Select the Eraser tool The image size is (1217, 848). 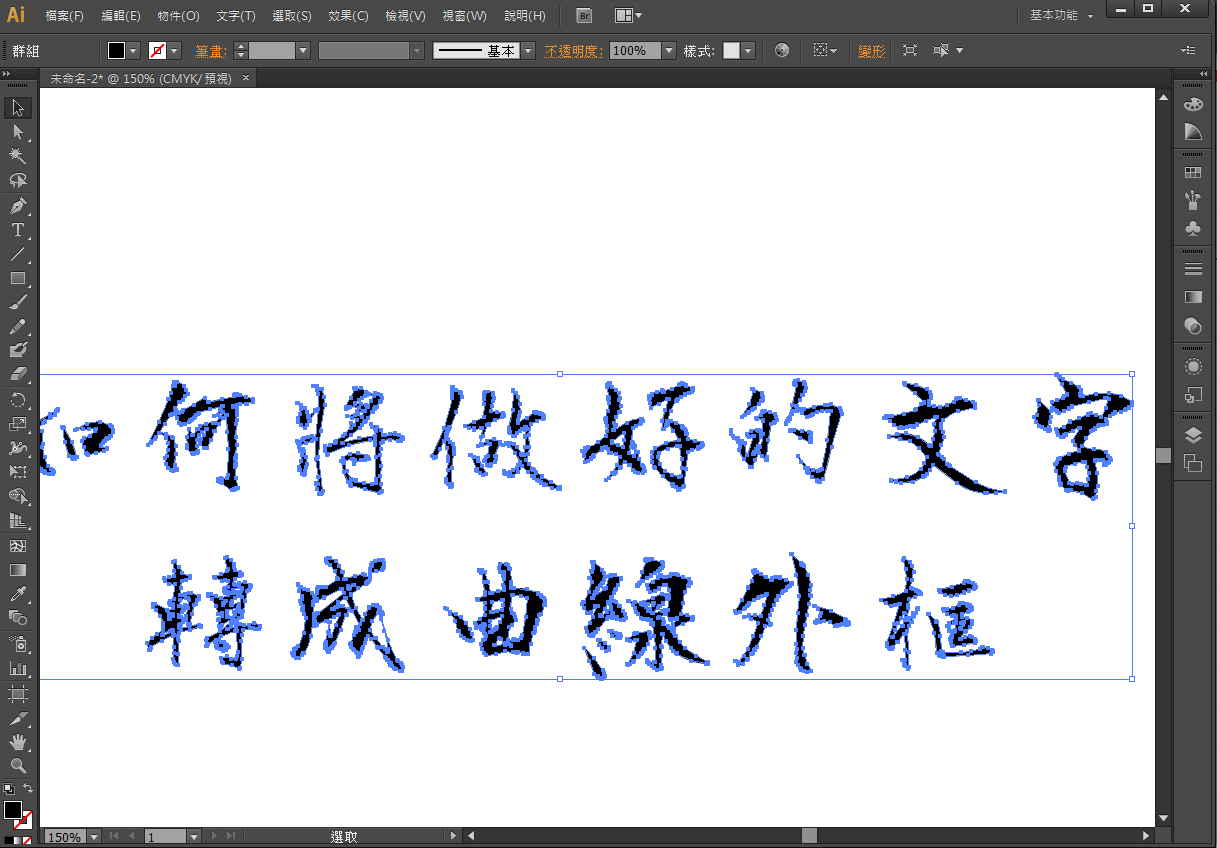(x=18, y=375)
